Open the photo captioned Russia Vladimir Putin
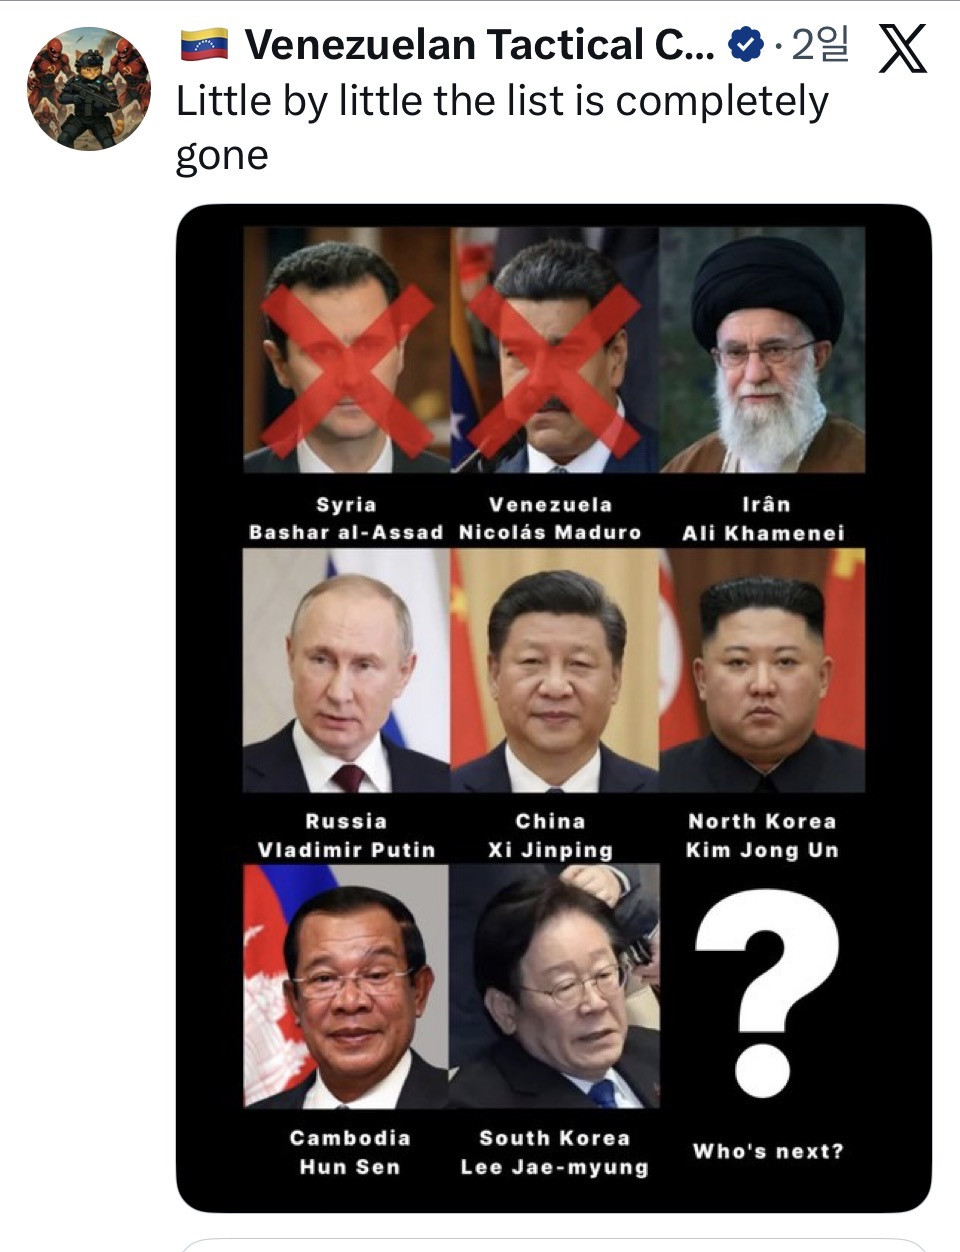 [x=346, y=670]
